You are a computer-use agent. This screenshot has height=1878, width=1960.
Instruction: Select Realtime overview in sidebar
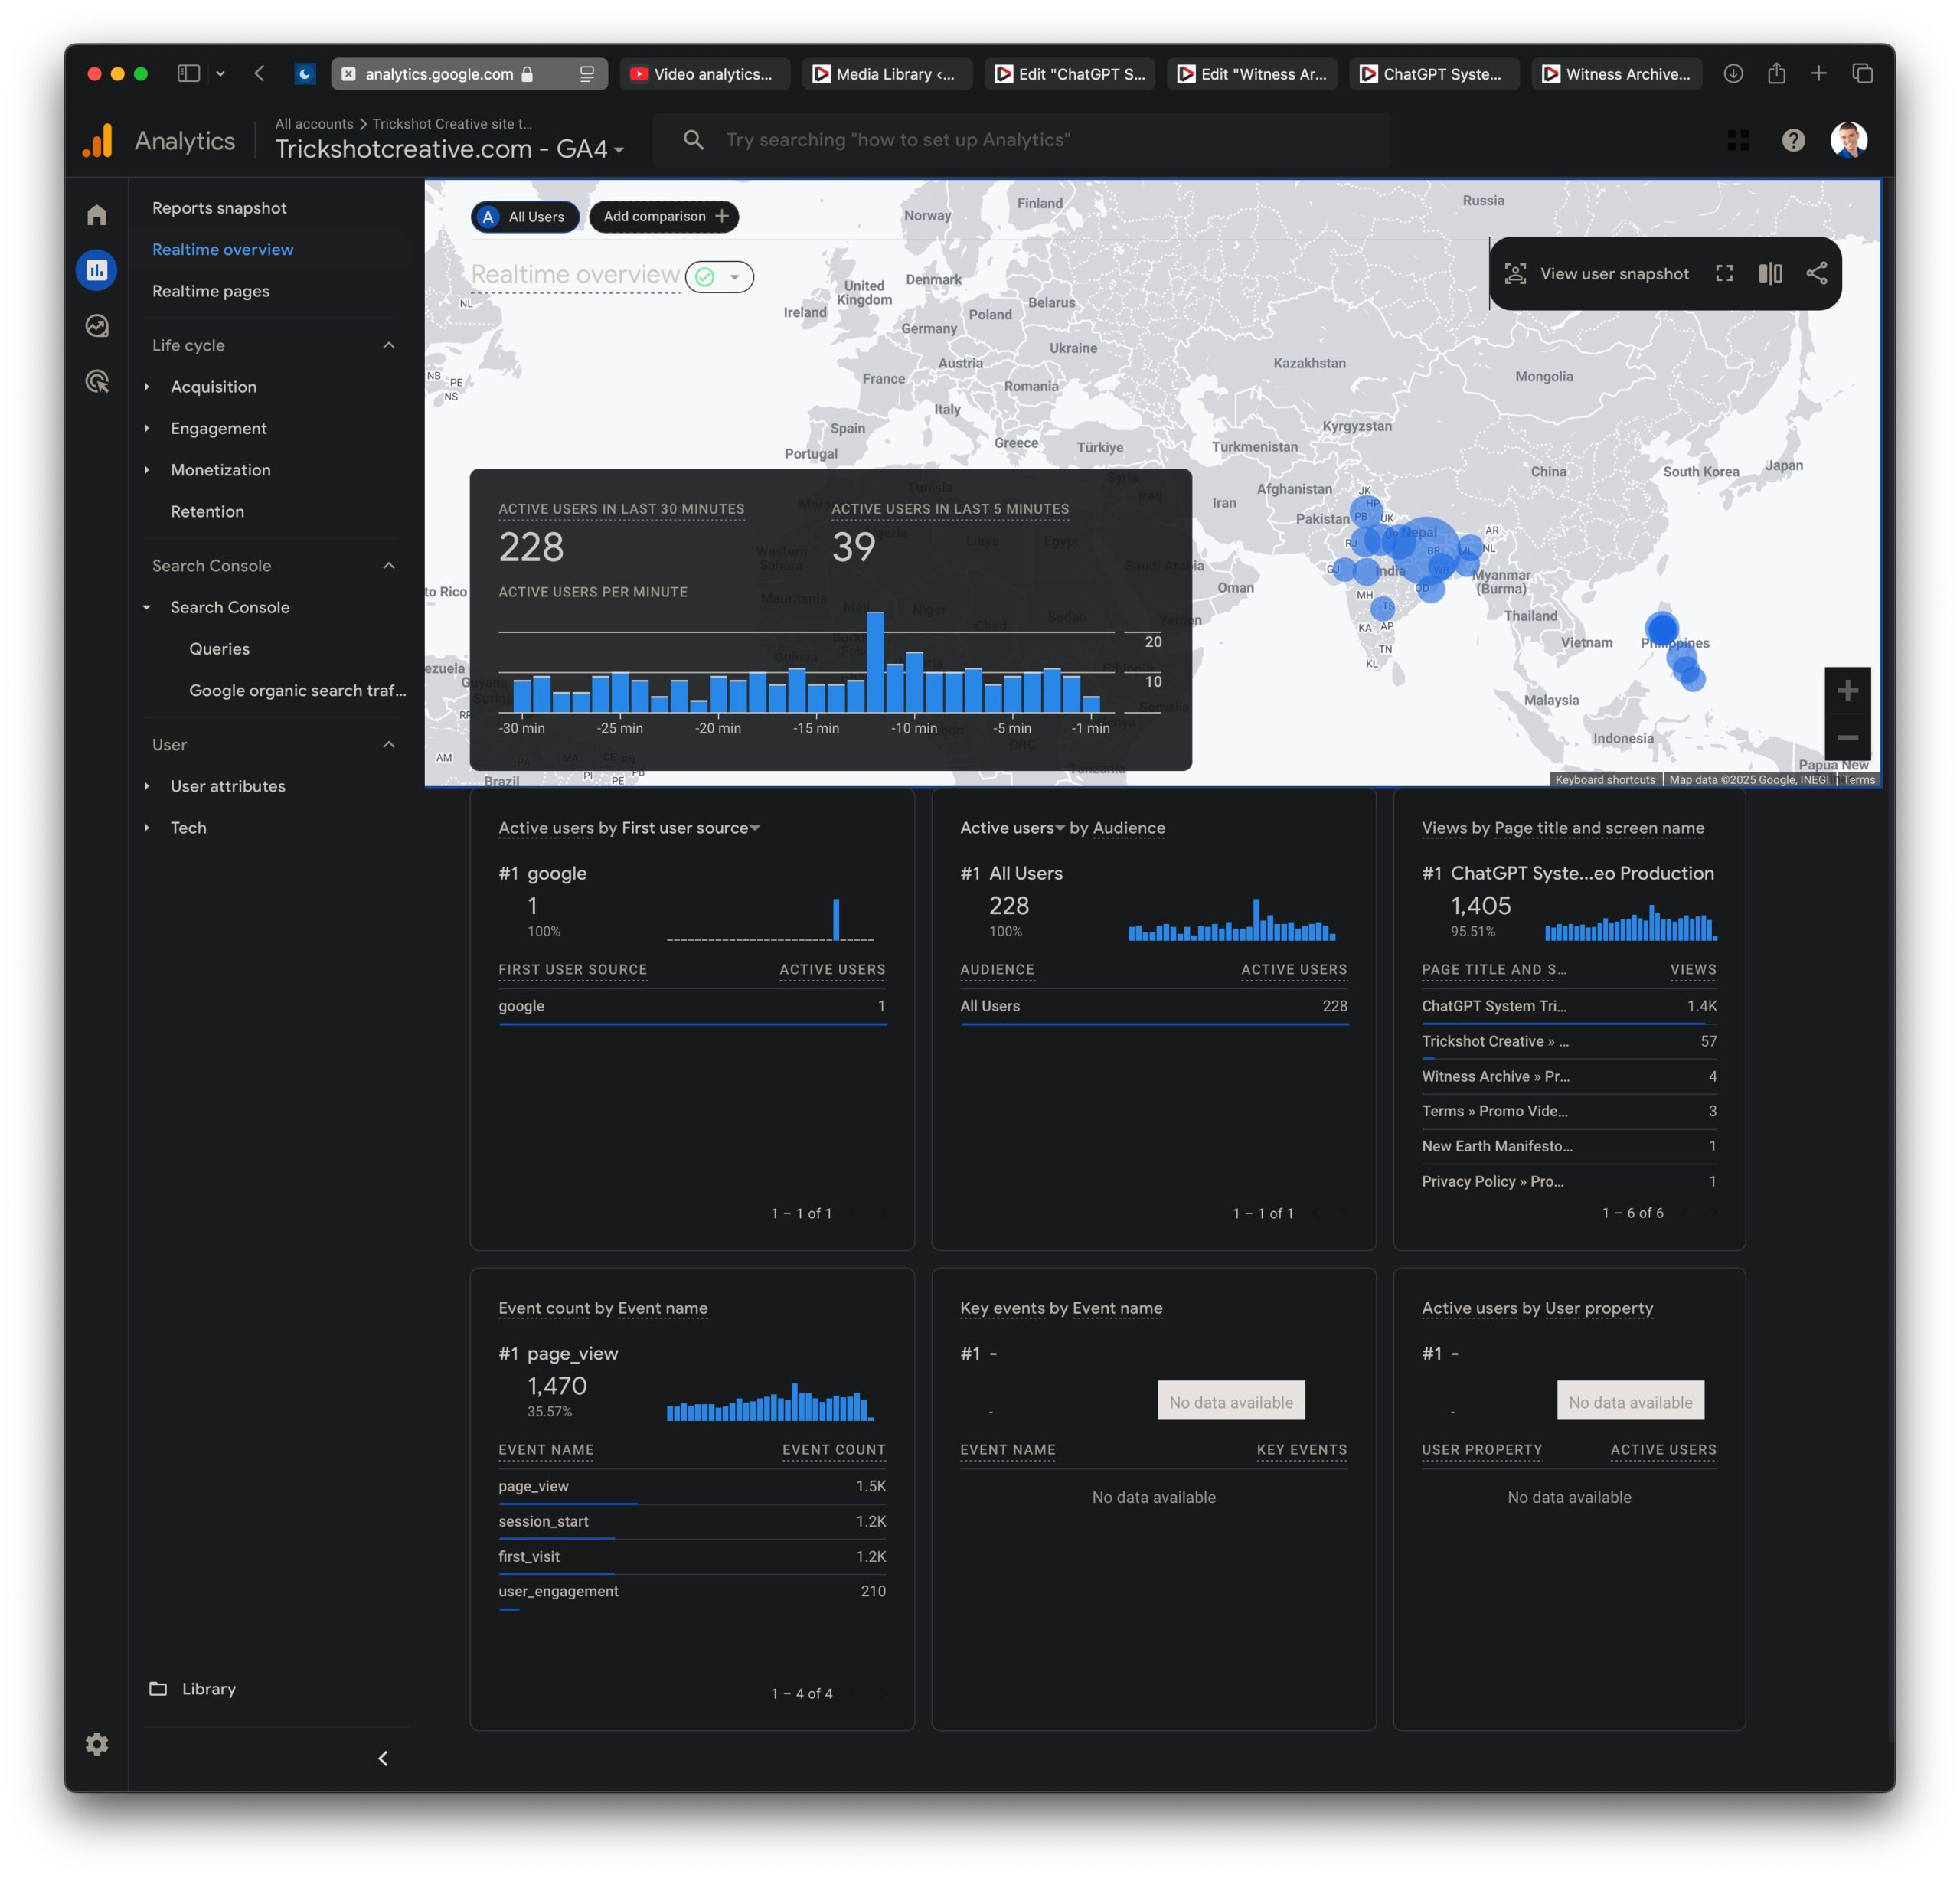[x=222, y=250]
